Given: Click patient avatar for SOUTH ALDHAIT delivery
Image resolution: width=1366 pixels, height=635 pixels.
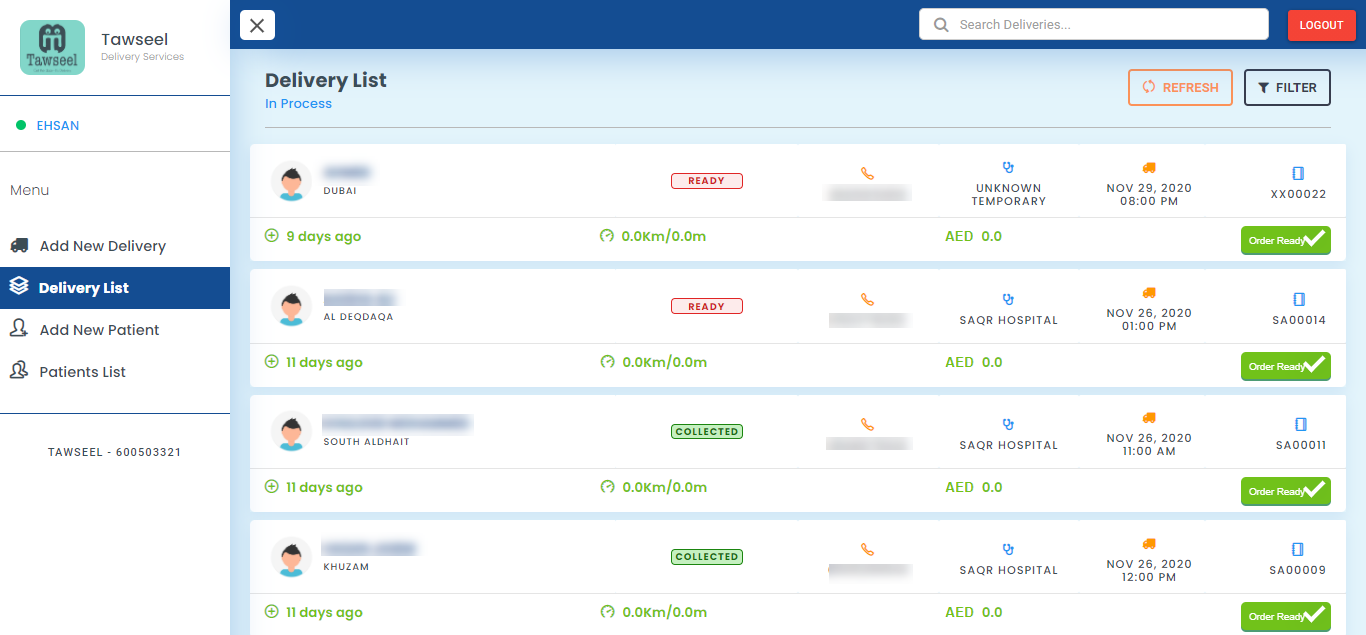Looking at the screenshot, I should pos(291,431).
